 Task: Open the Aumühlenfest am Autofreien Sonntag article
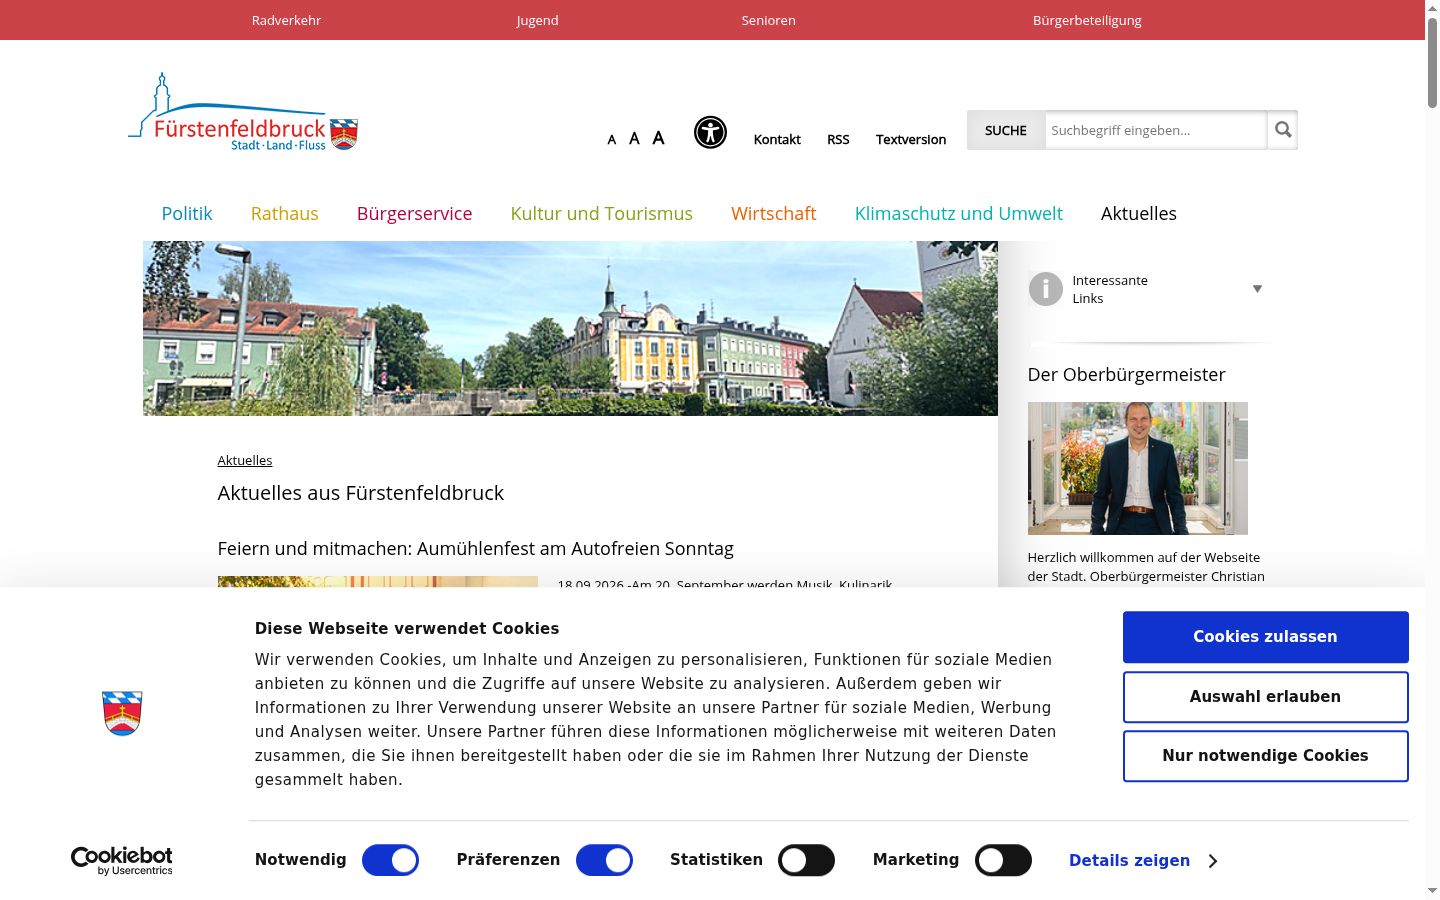point(475,548)
